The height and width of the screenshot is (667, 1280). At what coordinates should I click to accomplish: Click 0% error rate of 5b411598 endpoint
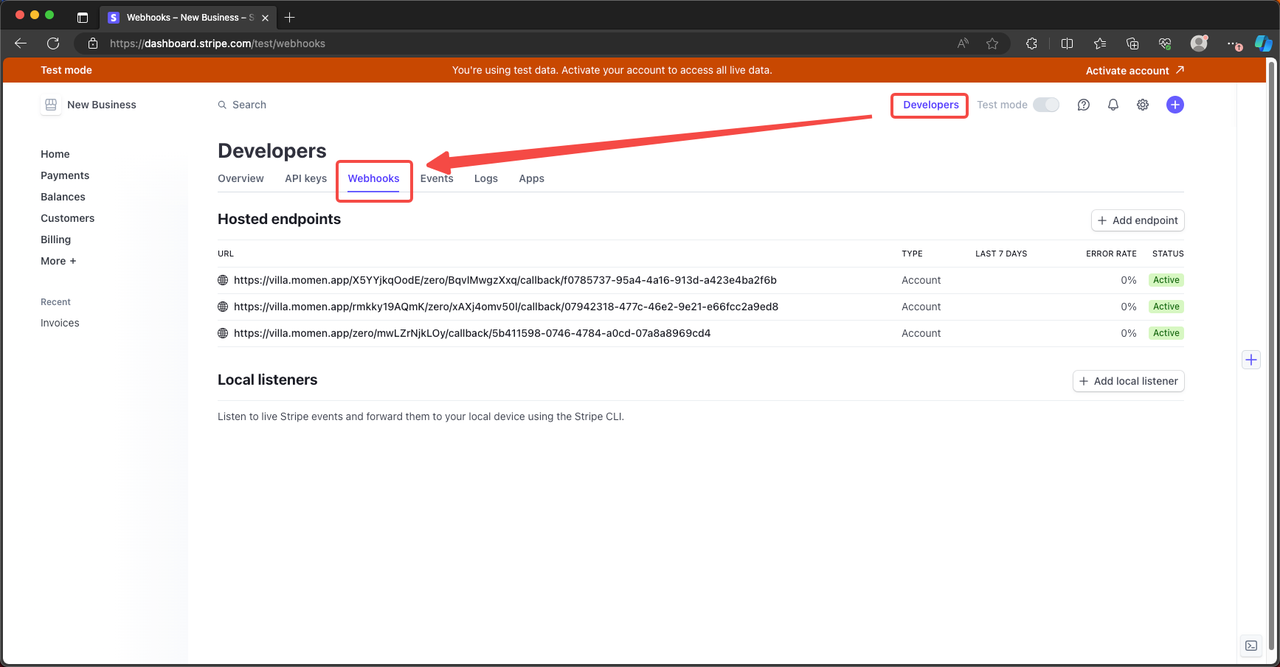click(x=1129, y=333)
